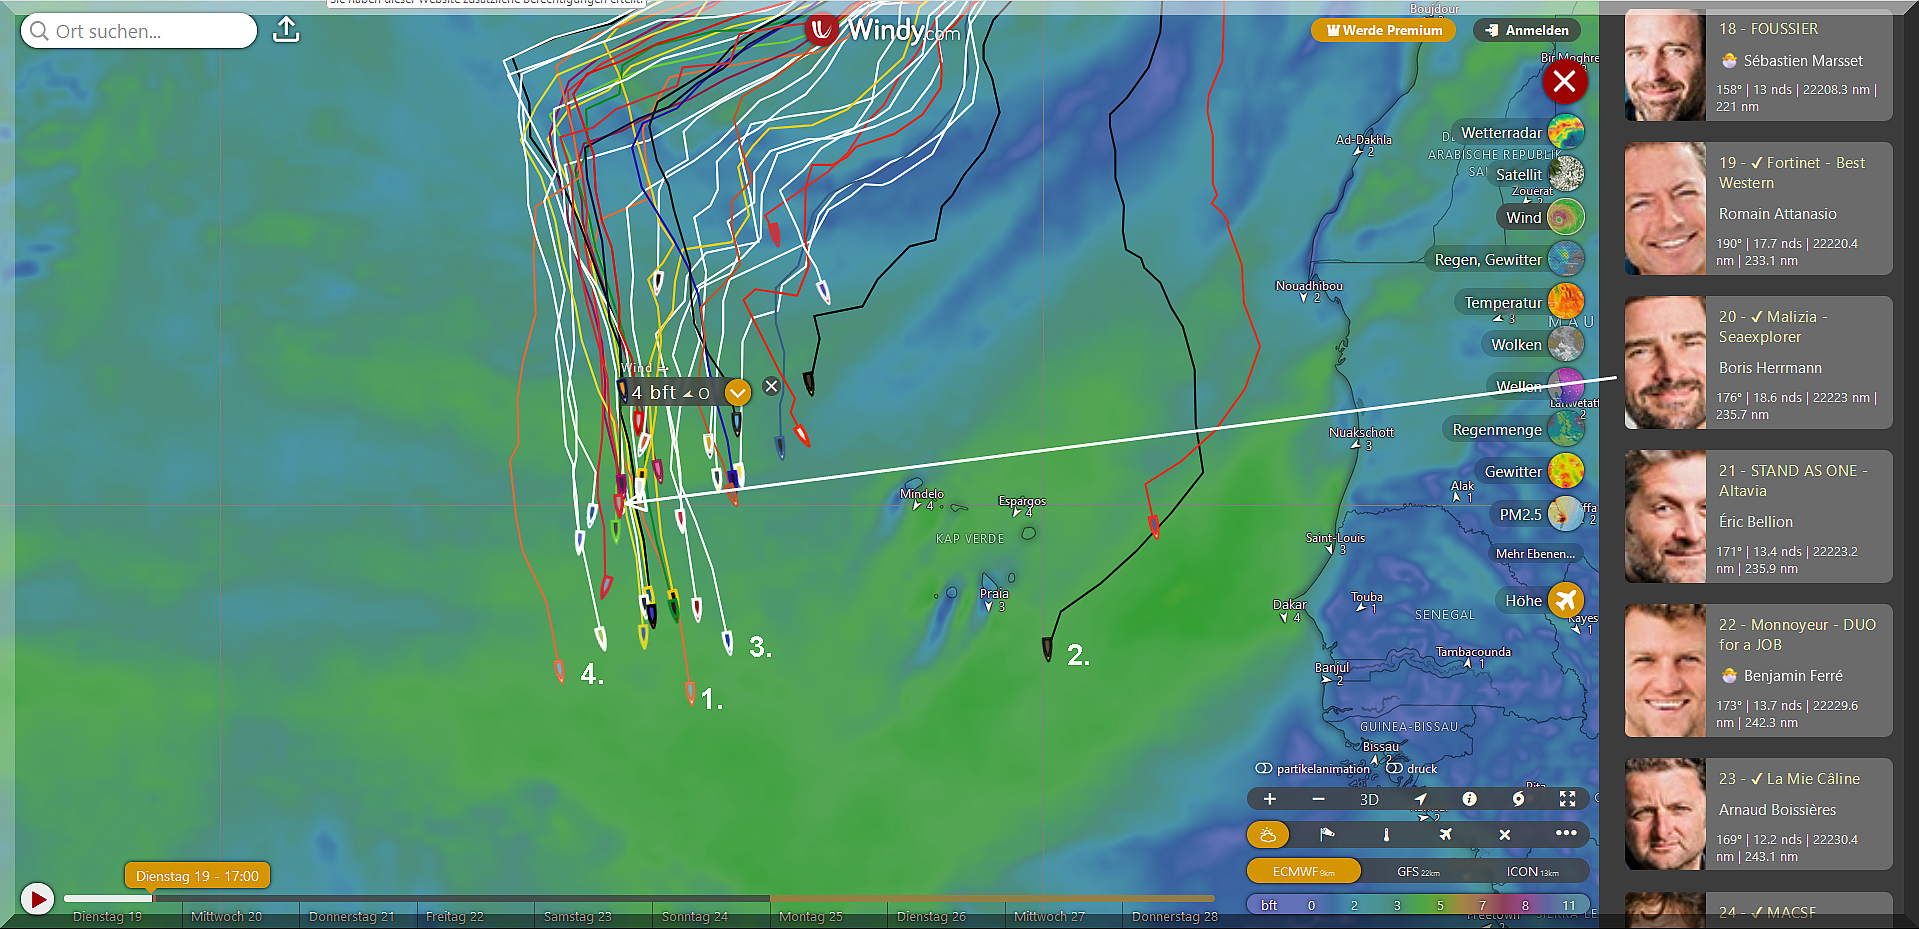The width and height of the screenshot is (1919, 929).
Task: Open the three-dots more options menu
Action: coord(1566,833)
